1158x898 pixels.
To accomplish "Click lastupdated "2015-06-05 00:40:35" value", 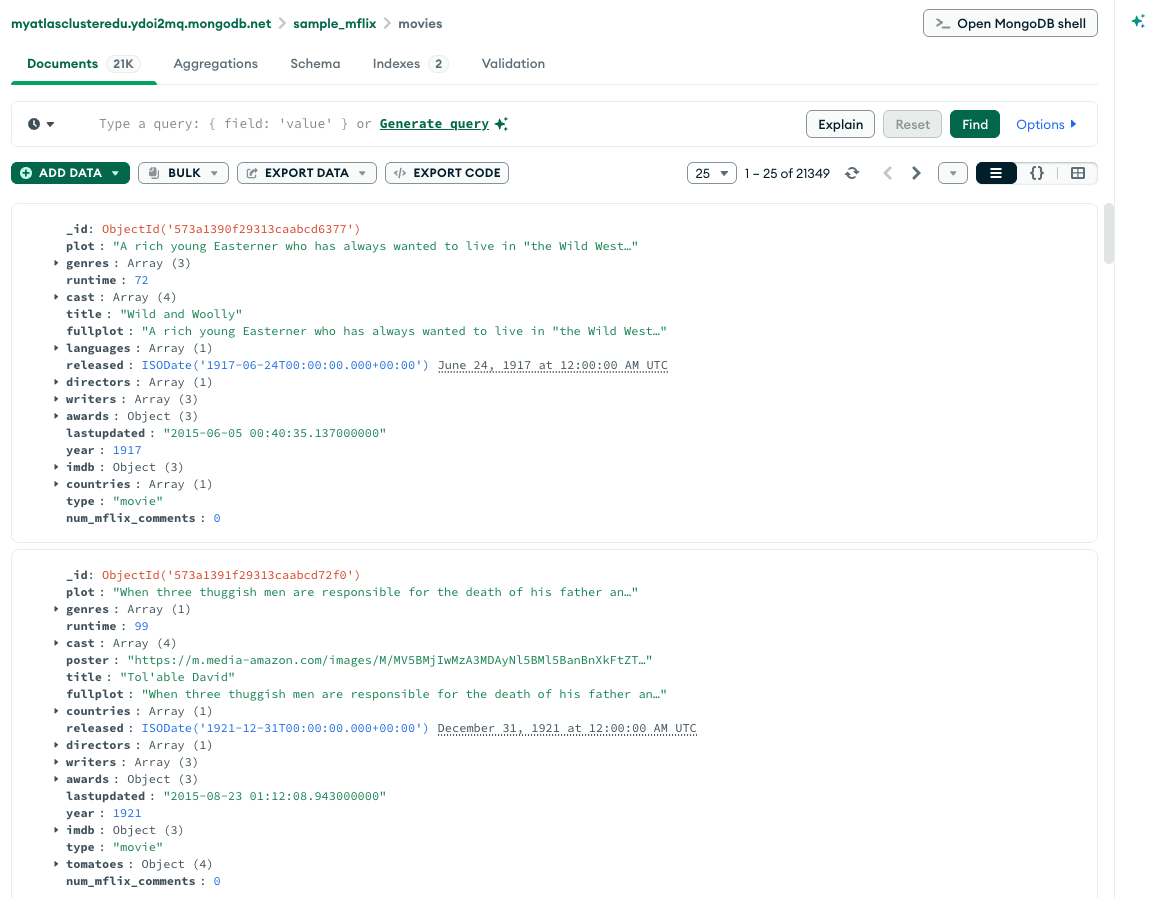I will (x=275, y=433).
